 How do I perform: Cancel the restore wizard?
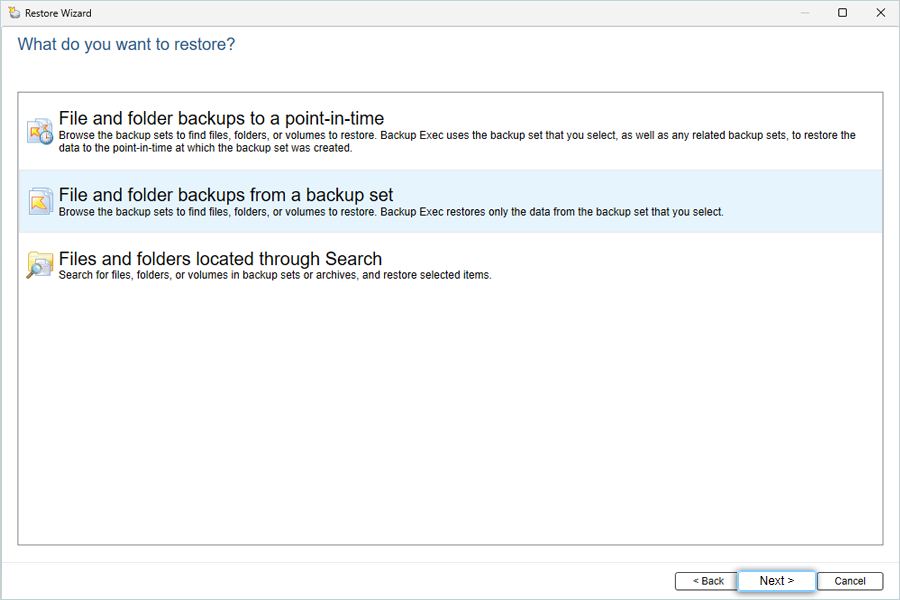pyautogui.click(x=849, y=581)
